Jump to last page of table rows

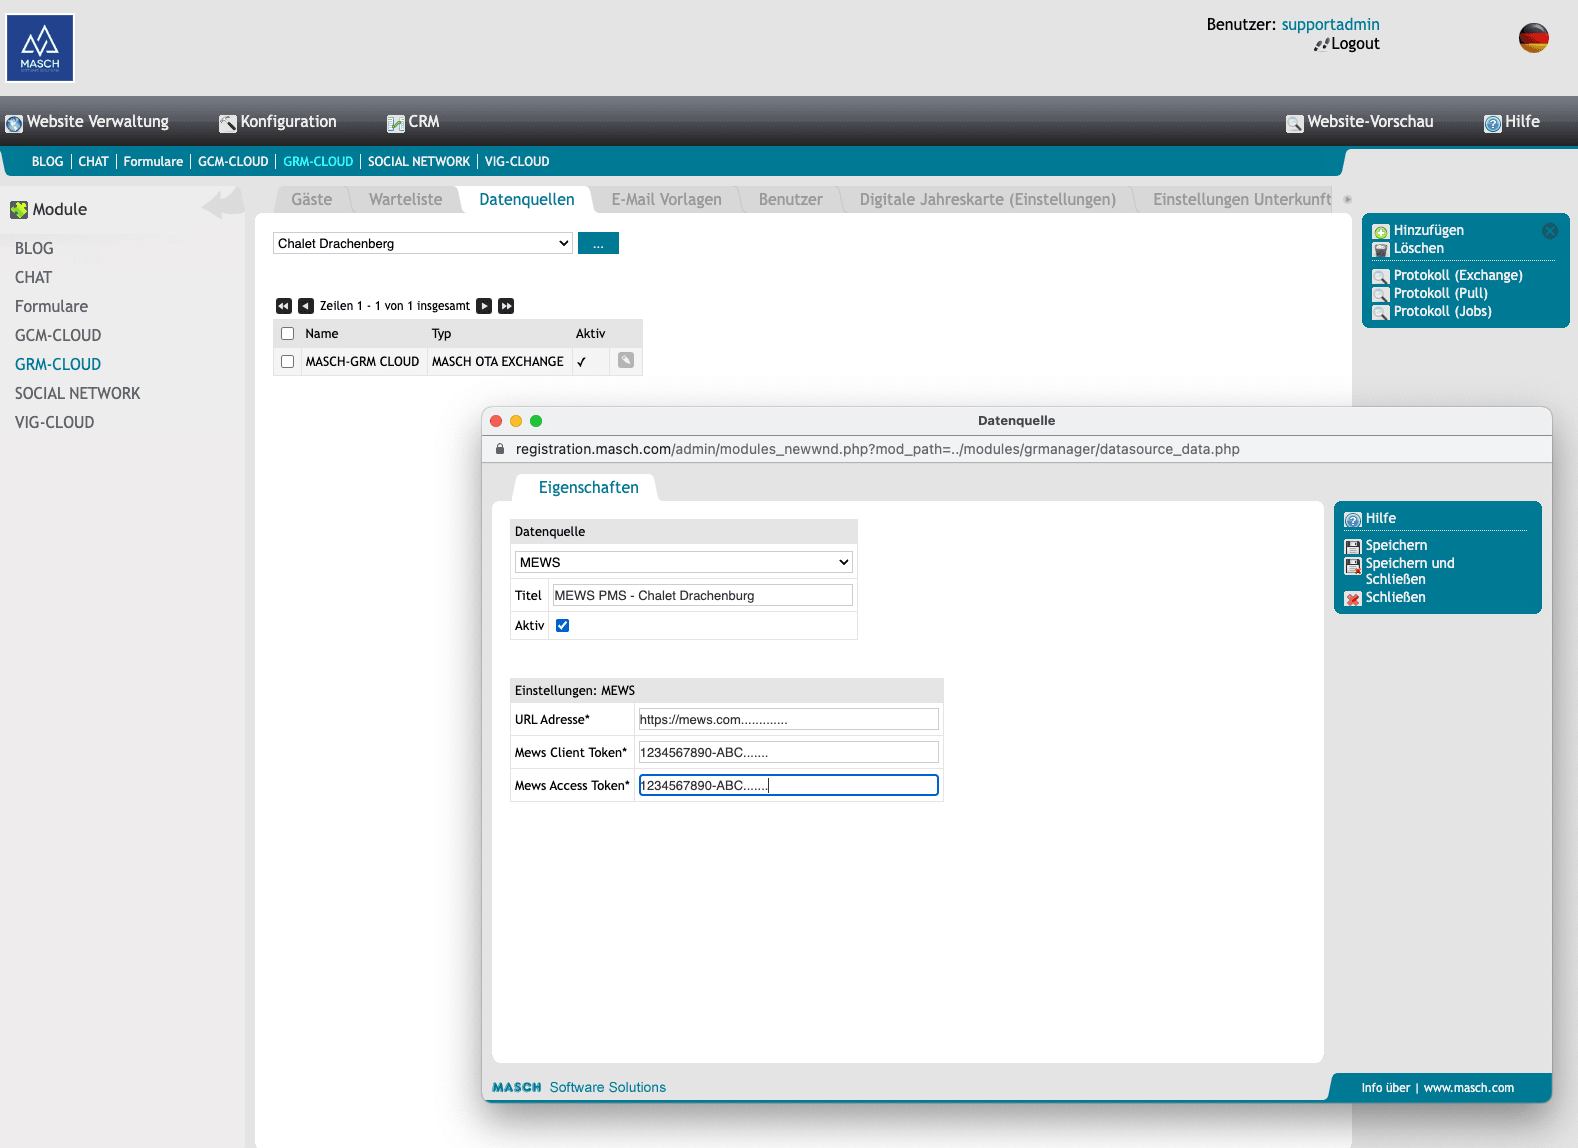click(506, 306)
